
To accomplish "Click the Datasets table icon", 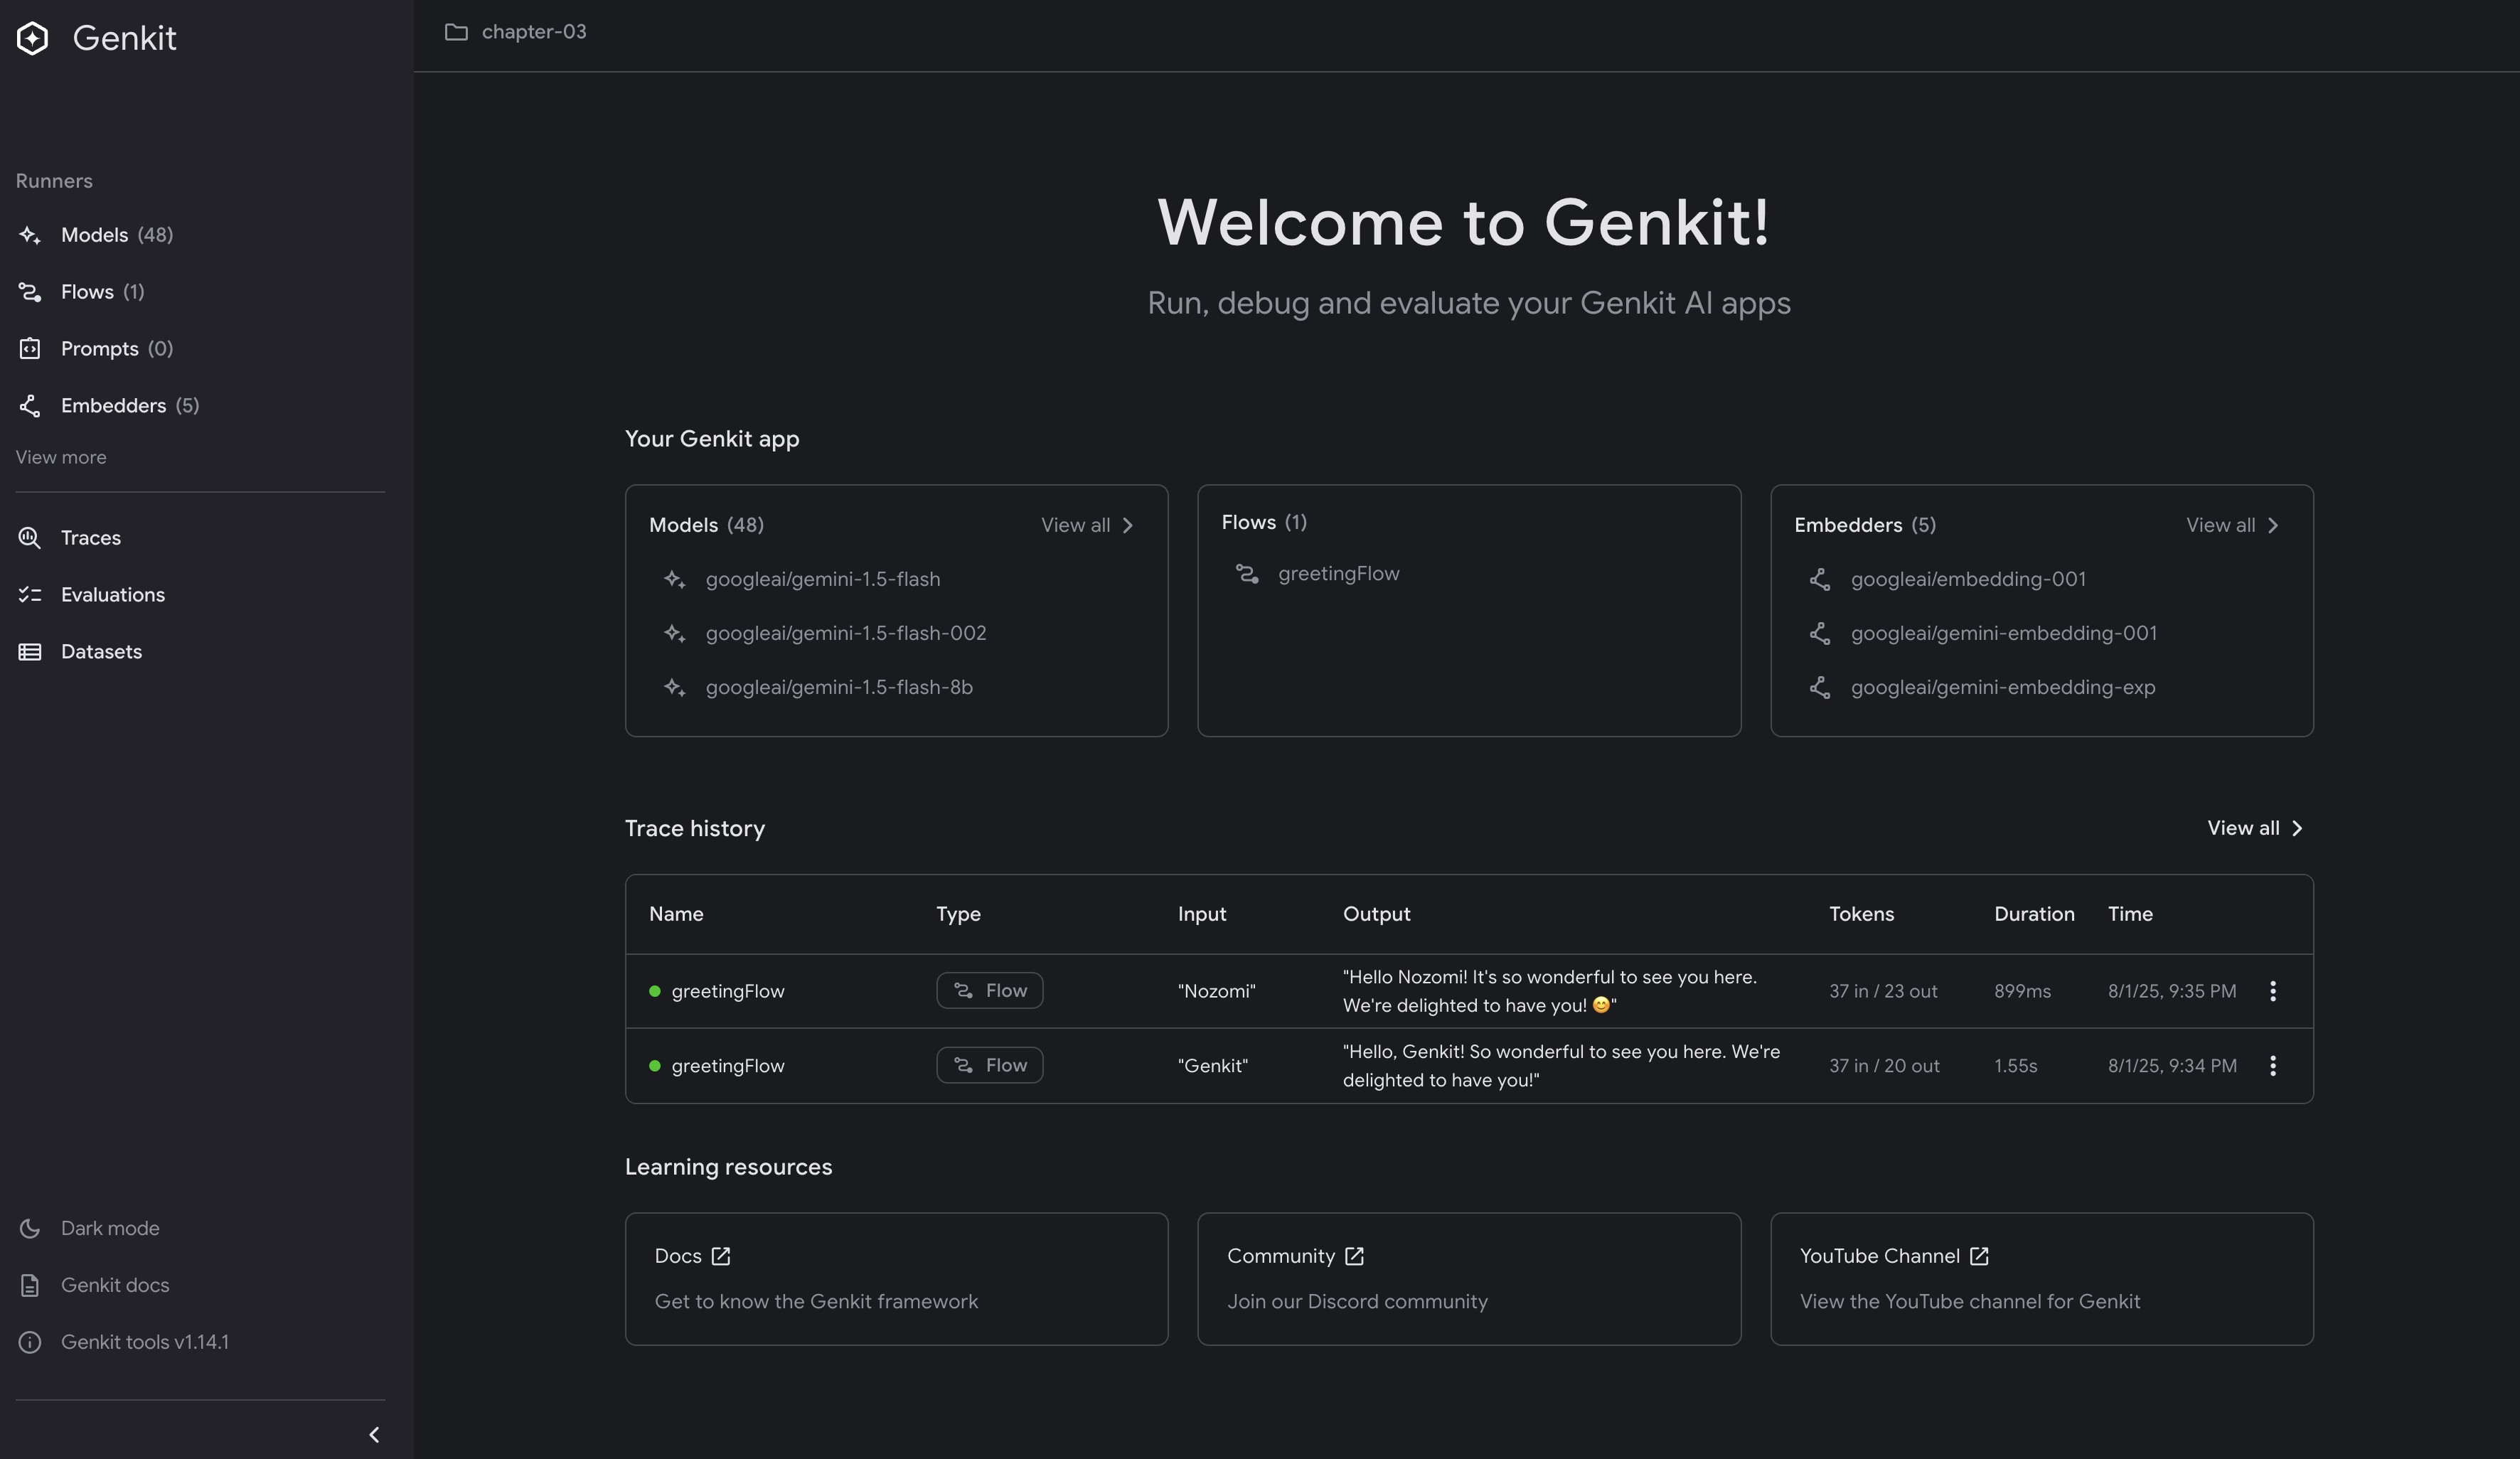I will click(30, 652).
